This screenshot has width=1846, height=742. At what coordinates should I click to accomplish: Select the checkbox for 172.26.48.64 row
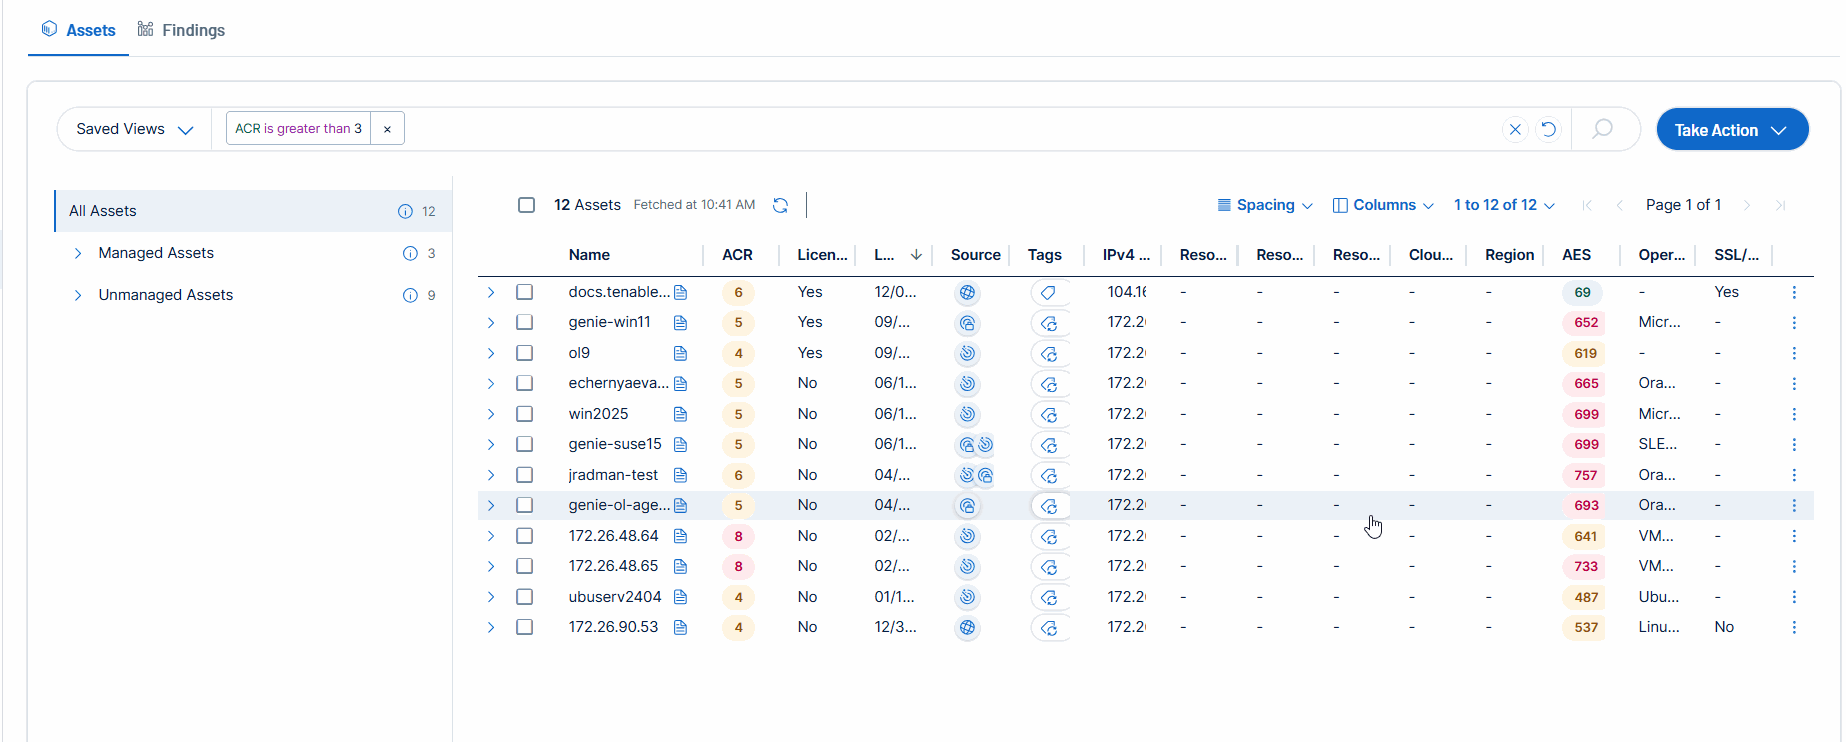pyautogui.click(x=524, y=536)
